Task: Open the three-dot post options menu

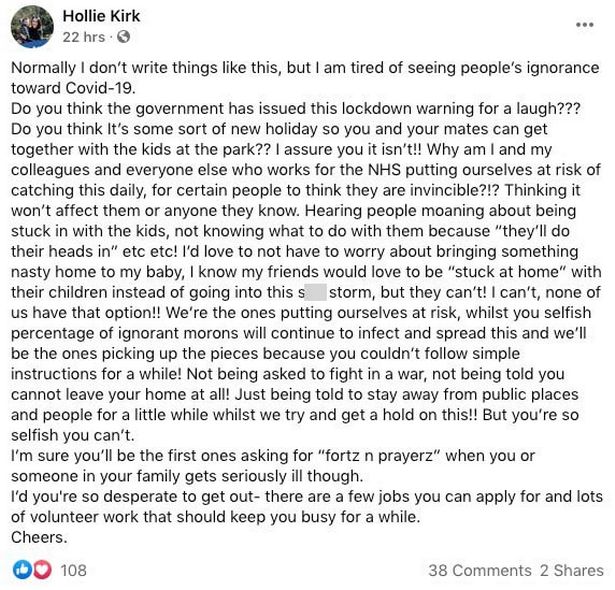Action: 585,24
